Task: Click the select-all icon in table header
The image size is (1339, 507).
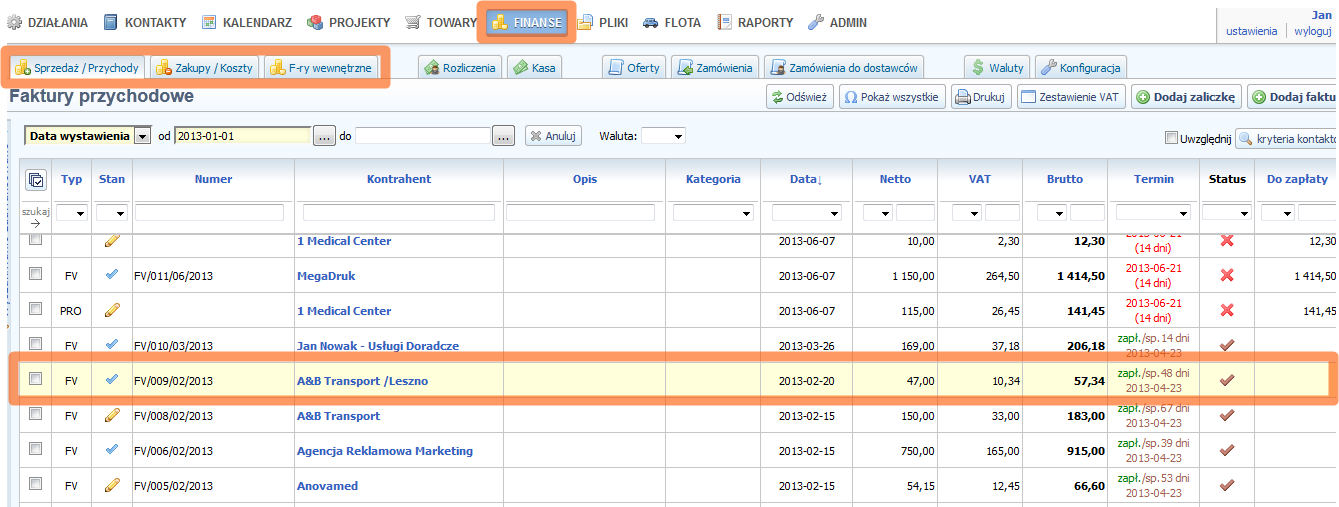Action: 36,180
